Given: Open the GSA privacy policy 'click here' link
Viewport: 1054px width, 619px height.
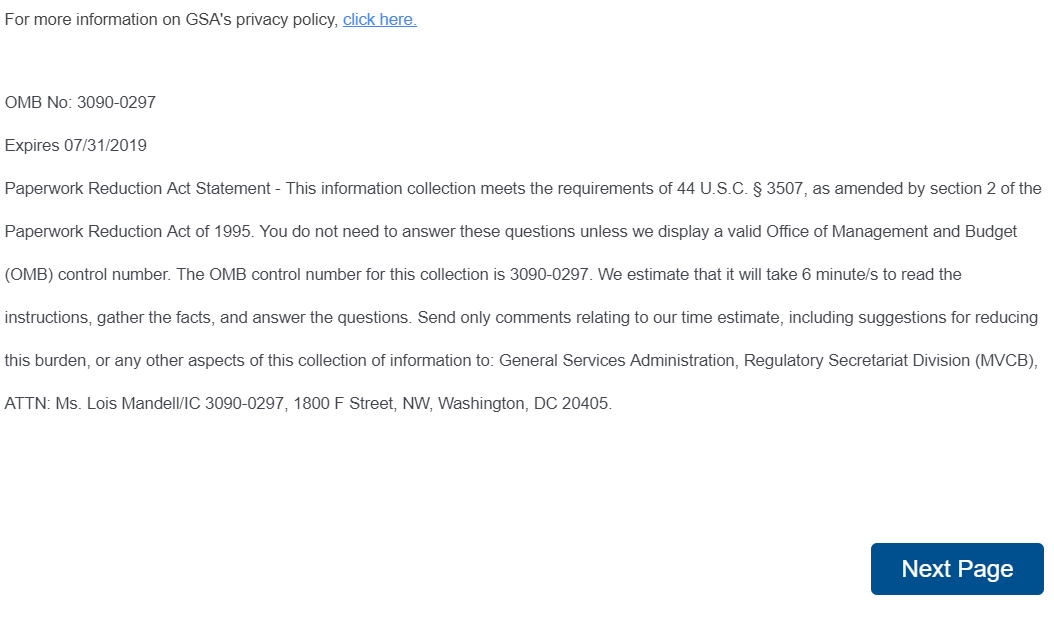Looking at the screenshot, I should (380, 20).
